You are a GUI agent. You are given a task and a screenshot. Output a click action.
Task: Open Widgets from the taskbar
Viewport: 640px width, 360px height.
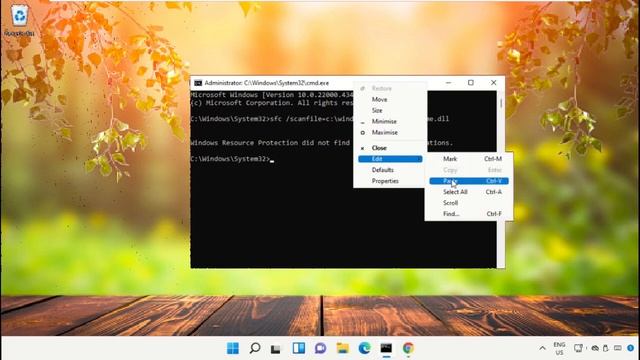coord(299,348)
